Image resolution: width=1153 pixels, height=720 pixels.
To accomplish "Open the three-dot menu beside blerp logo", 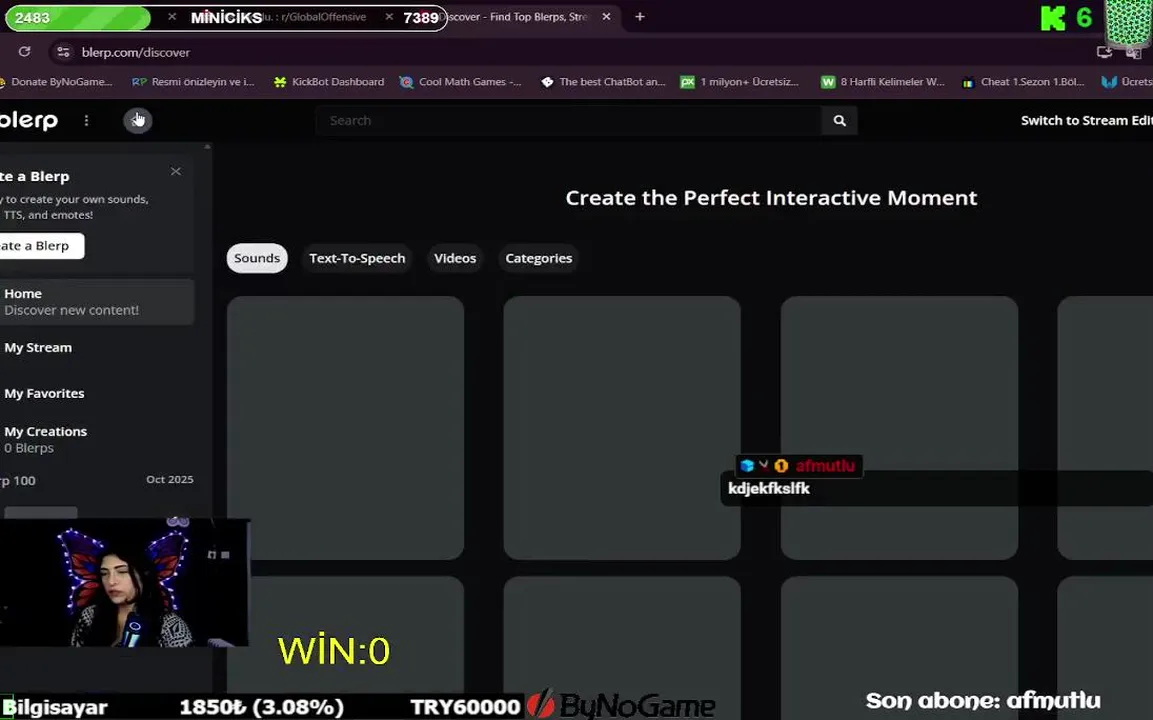I will pos(86,120).
